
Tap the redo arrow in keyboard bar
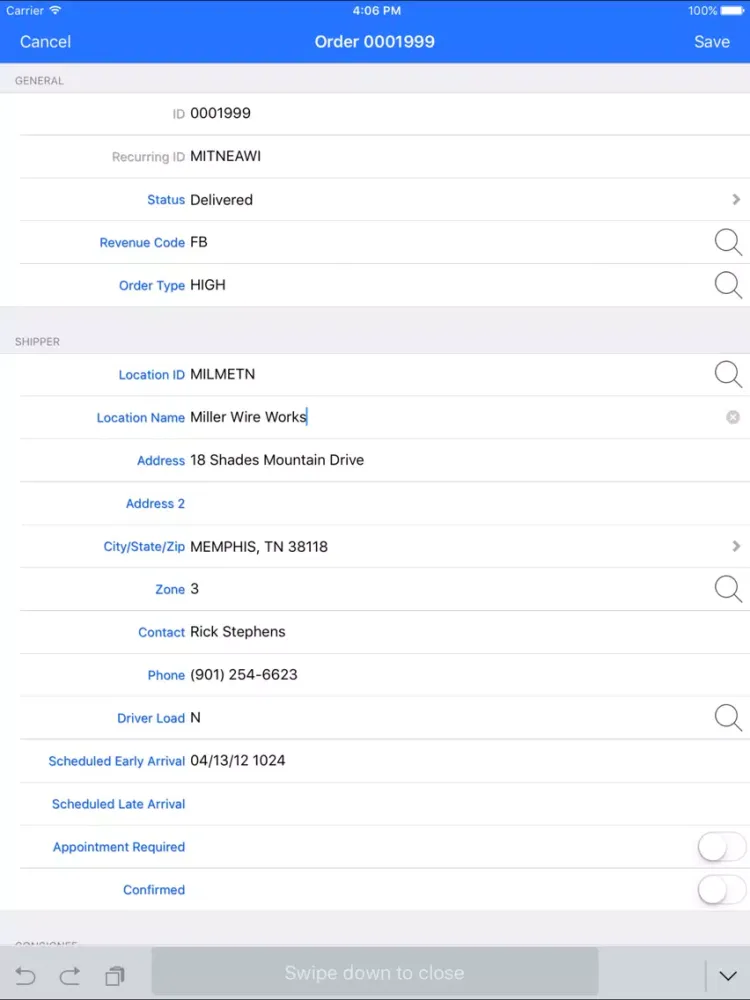point(70,975)
